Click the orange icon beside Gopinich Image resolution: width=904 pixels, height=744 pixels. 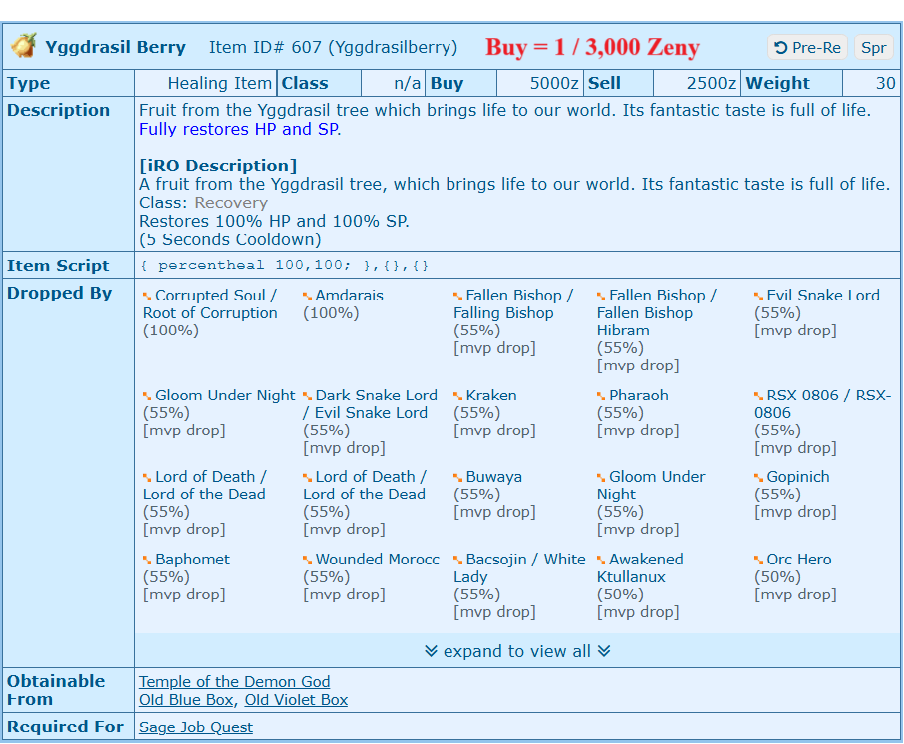[x=759, y=479]
